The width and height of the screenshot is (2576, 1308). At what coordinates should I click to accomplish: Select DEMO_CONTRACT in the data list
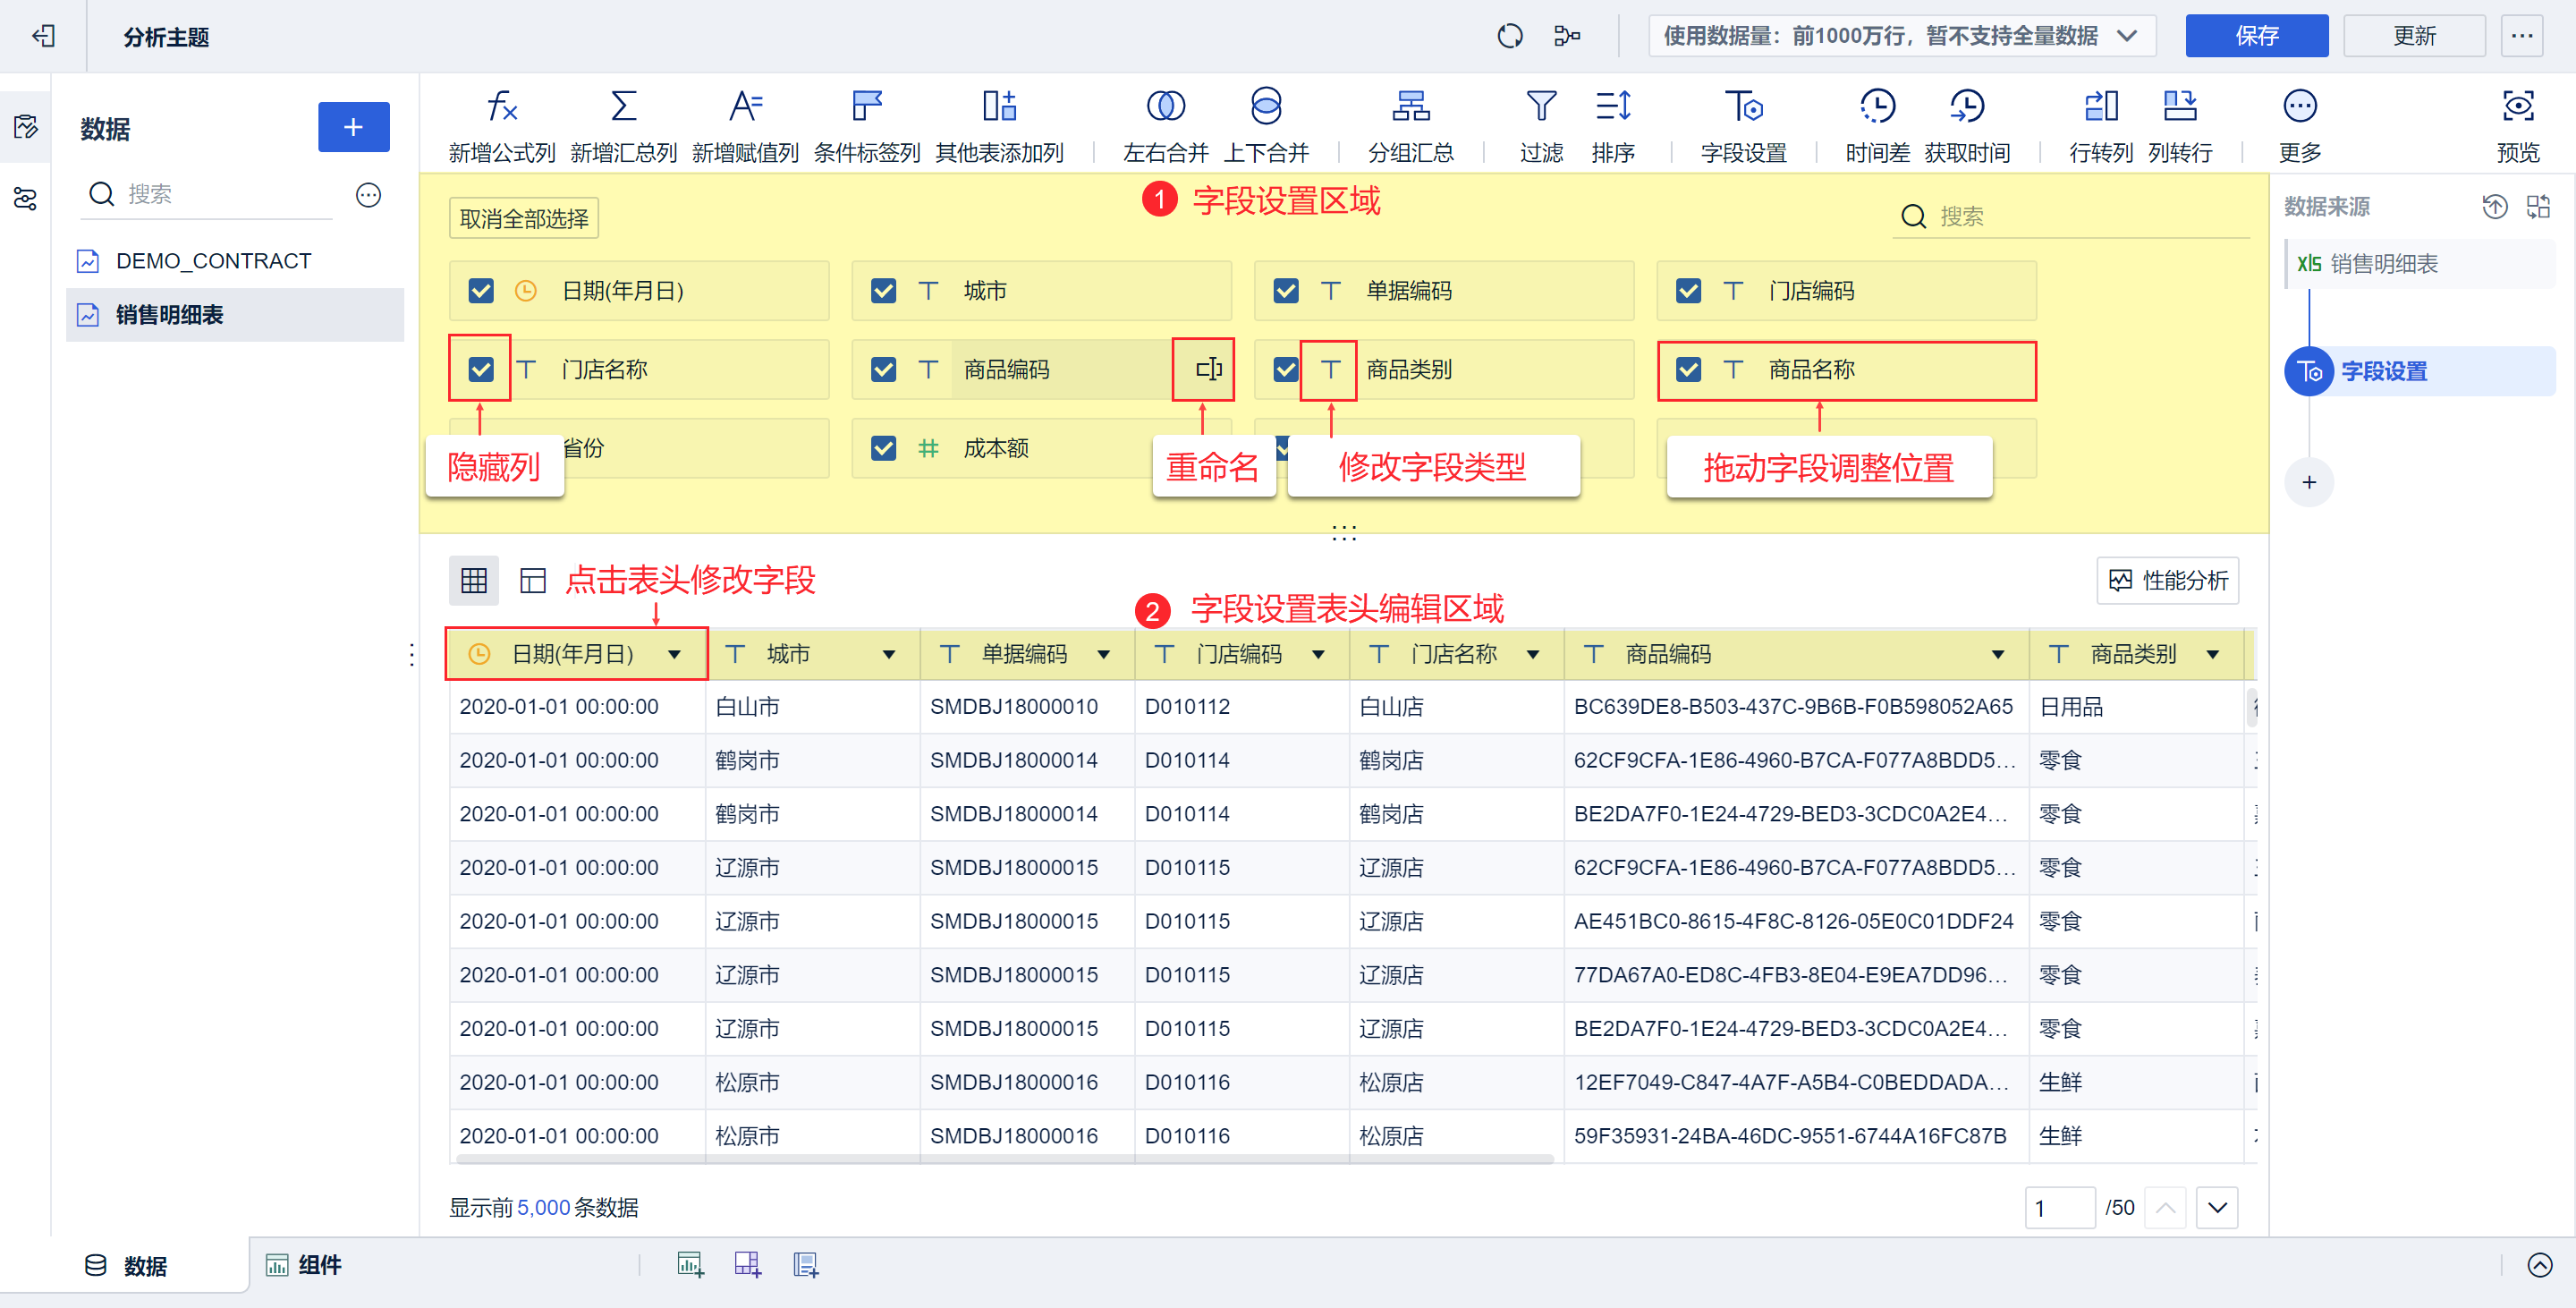point(213,261)
